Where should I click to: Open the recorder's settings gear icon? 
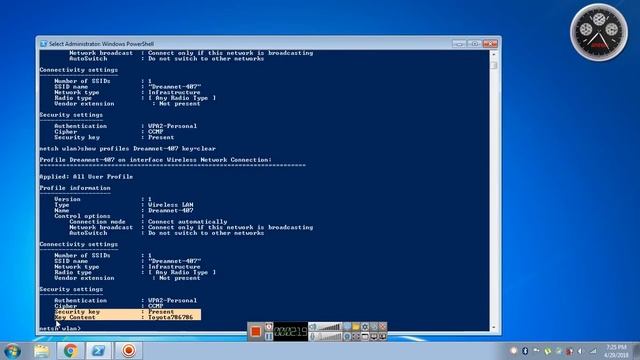(365, 327)
